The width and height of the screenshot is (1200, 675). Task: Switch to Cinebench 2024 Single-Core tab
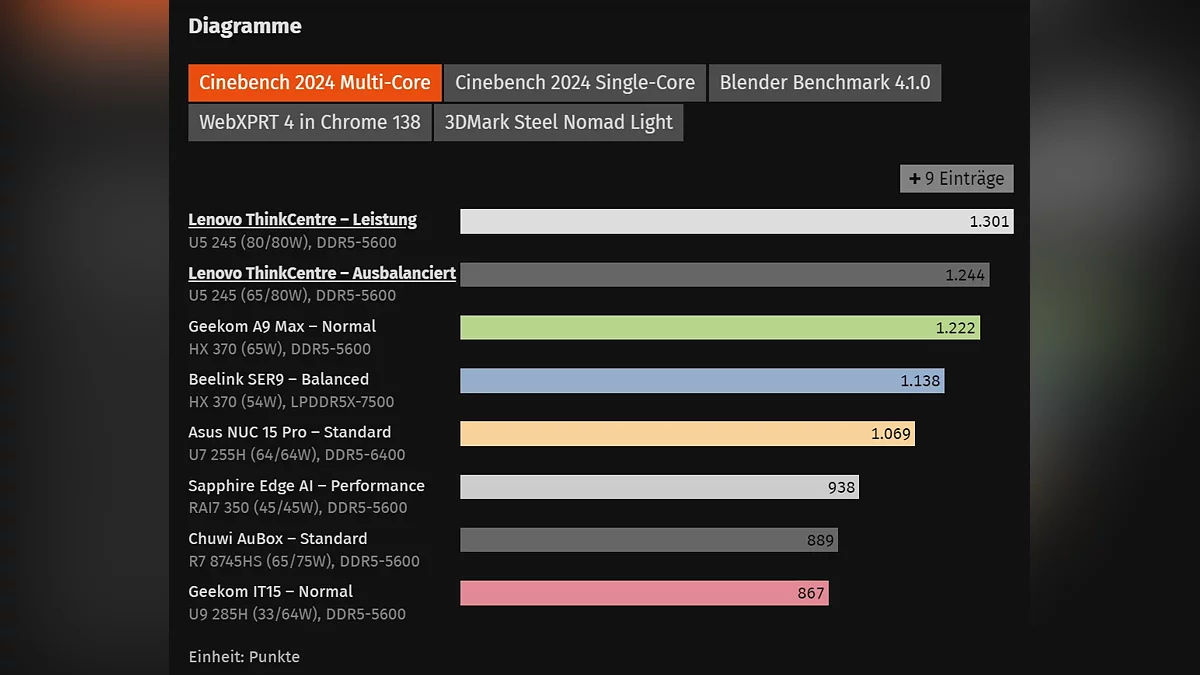(x=575, y=83)
